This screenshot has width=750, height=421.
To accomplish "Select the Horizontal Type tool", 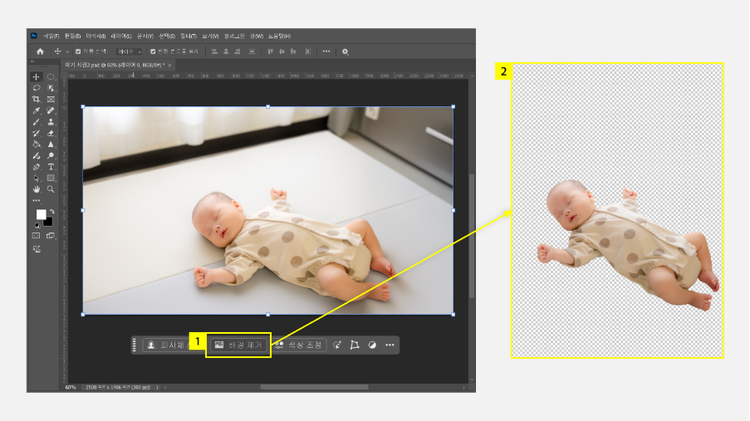I will 51,167.
